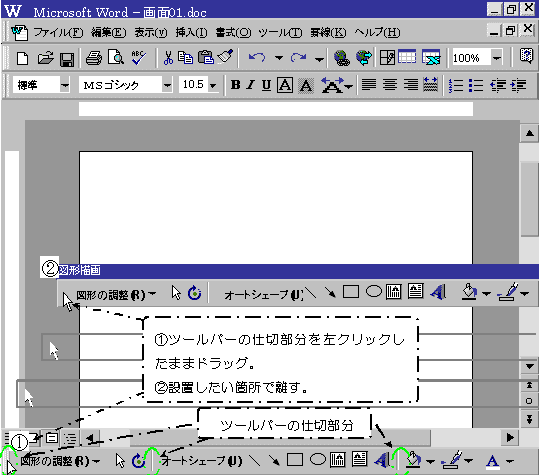Enable align left paragraph
This screenshot has height=475, width=539.
coord(369,85)
